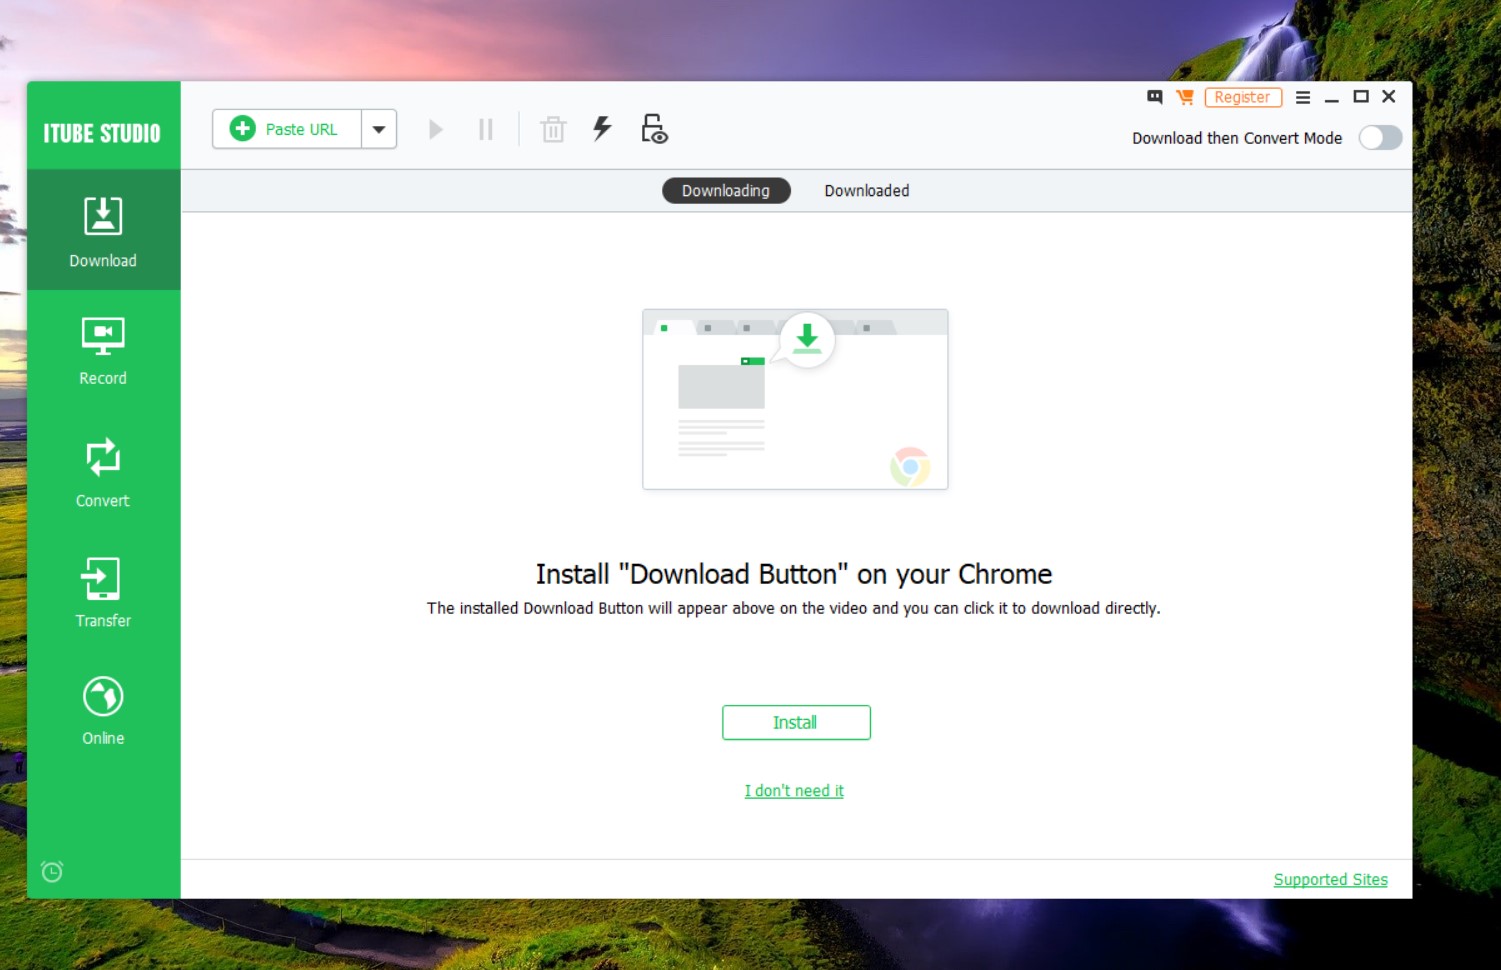Open the hamburger main menu
The height and width of the screenshot is (970, 1501).
[x=1303, y=97]
